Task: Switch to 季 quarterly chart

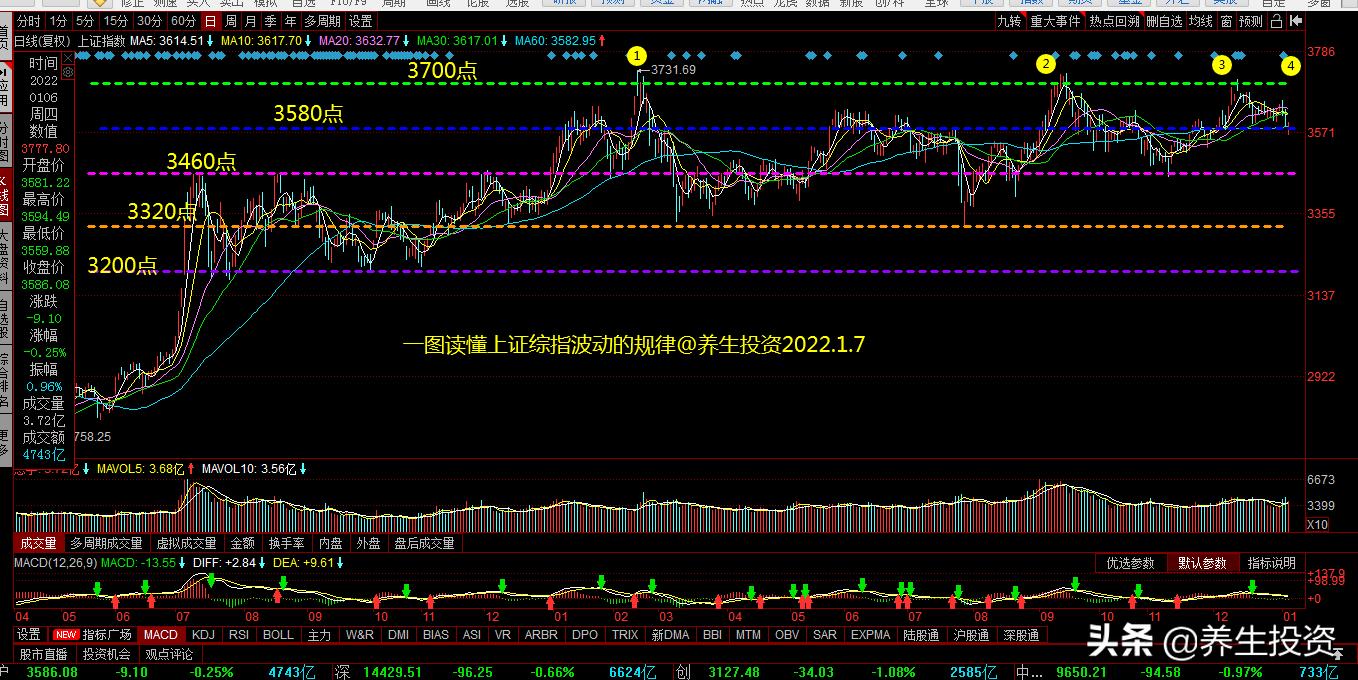Action: click(271, 21)
